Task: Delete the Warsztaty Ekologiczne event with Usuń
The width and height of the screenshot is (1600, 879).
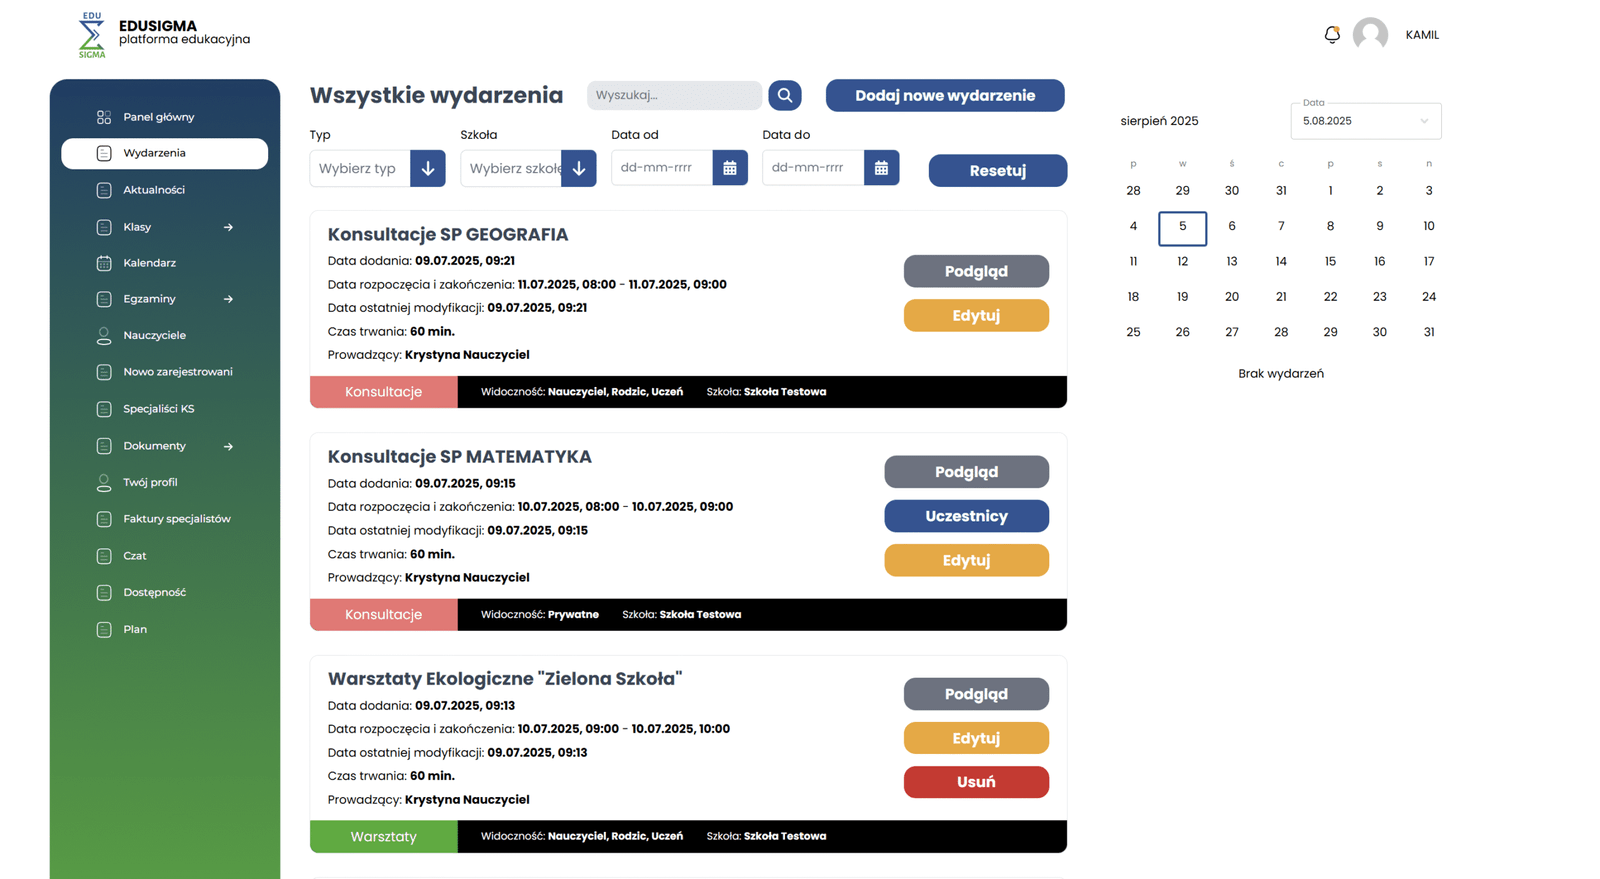Action: 975,782
